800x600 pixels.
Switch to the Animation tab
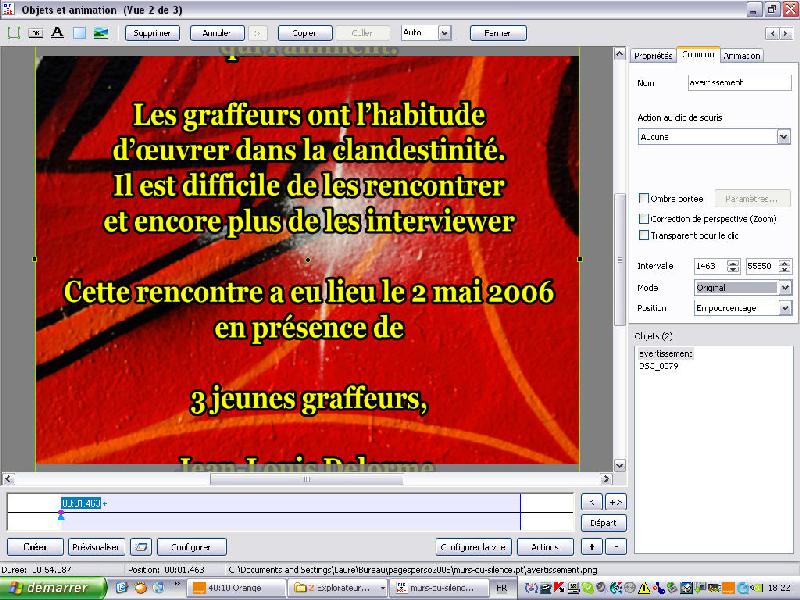point(741,56)
